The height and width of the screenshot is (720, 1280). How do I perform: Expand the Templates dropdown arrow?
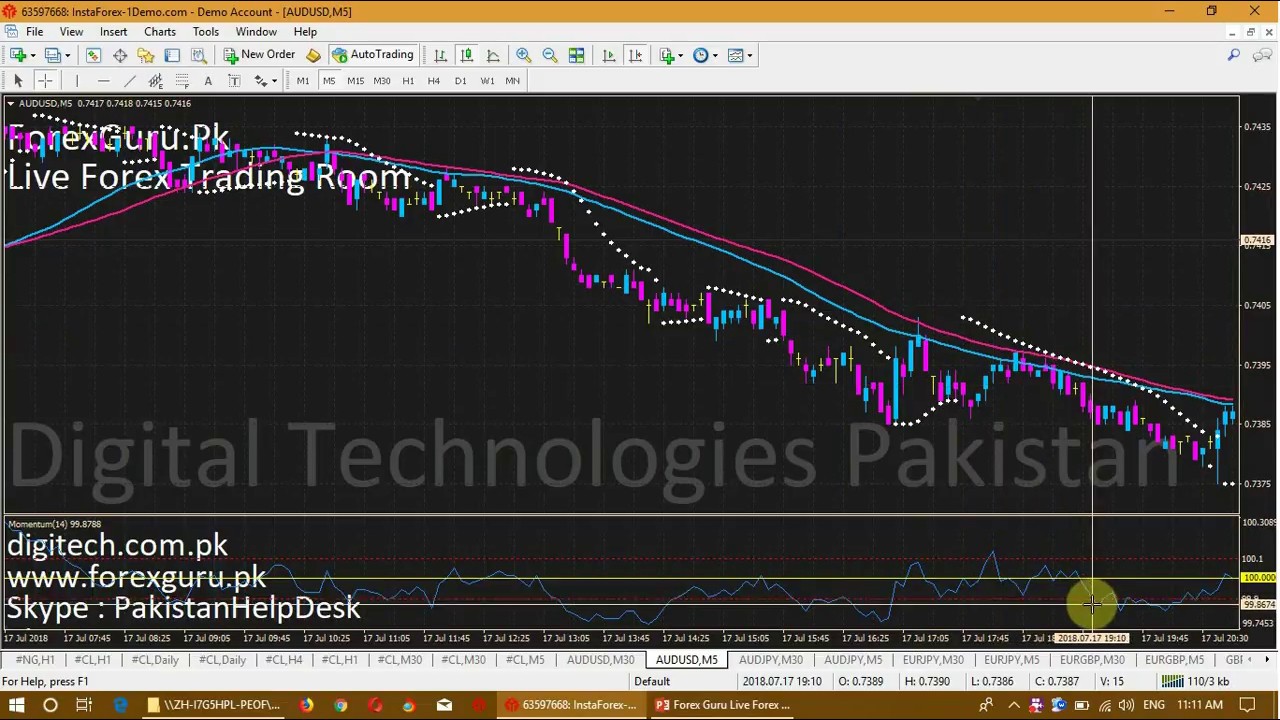pyautogui.click(x=749, y=55)
